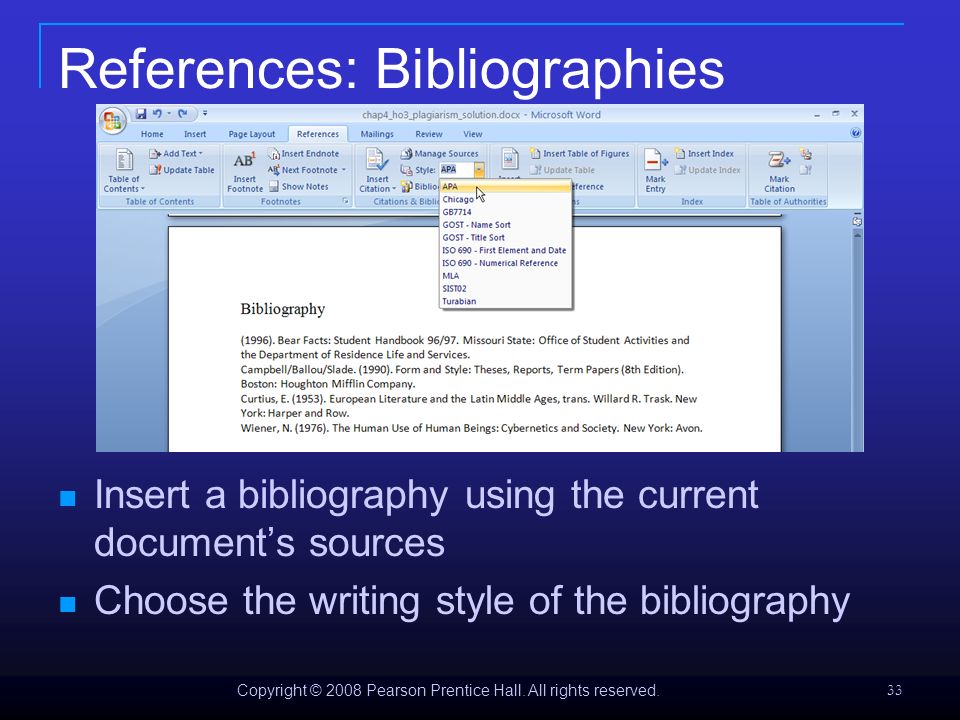The height and width of the screenshot is (720, 960).
Task: Click the Style combo box field
Action: click(457, 170)
